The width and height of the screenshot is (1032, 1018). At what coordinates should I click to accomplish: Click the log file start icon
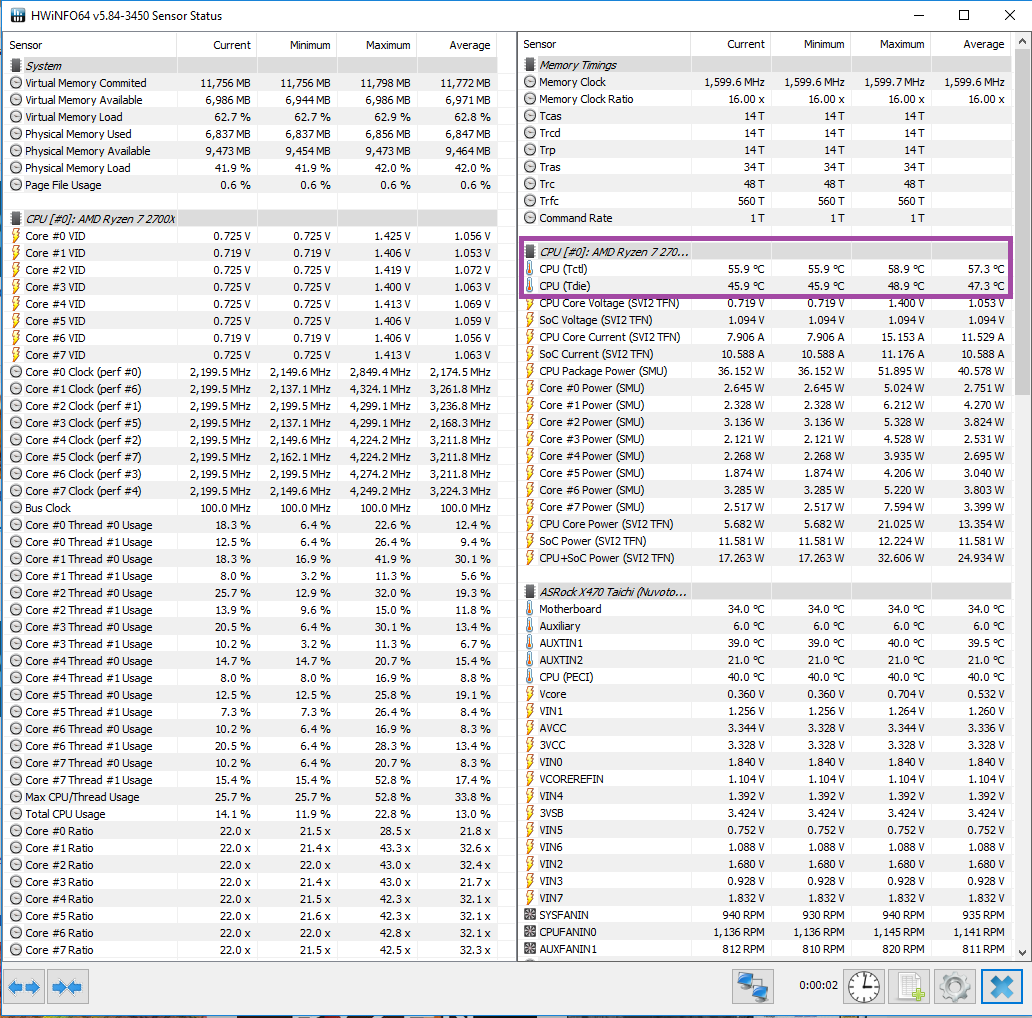point(910,986)
